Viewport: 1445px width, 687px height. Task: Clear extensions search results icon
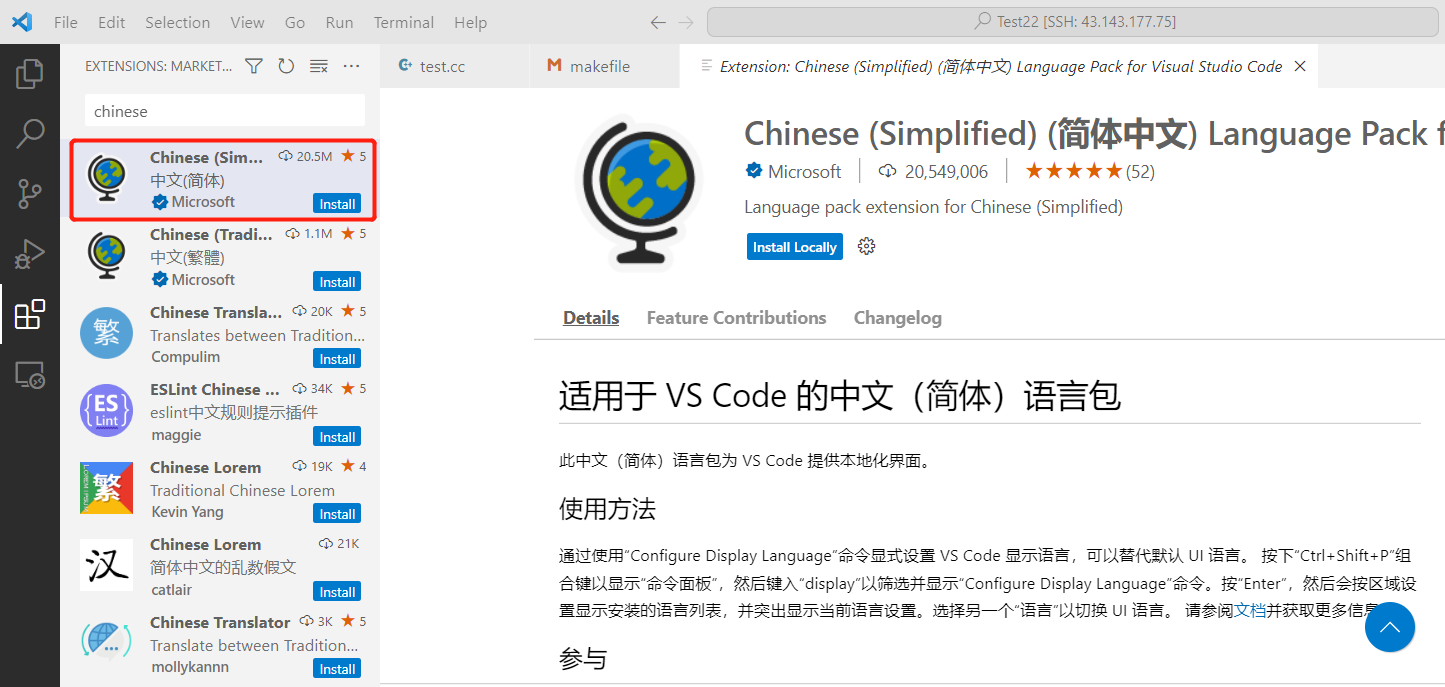[319, 66]
